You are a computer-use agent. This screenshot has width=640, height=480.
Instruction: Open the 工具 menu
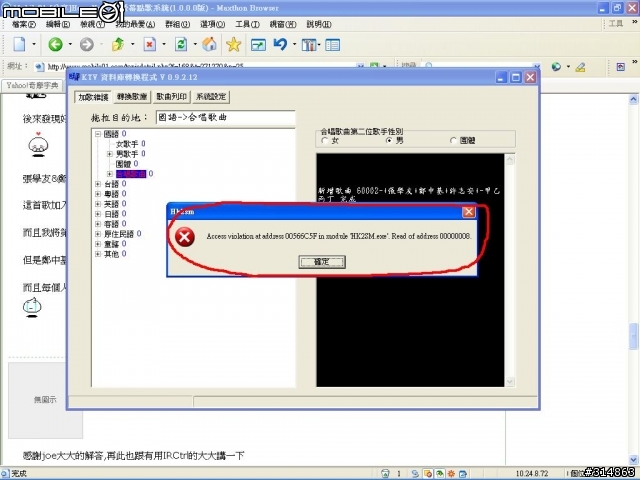247,24
